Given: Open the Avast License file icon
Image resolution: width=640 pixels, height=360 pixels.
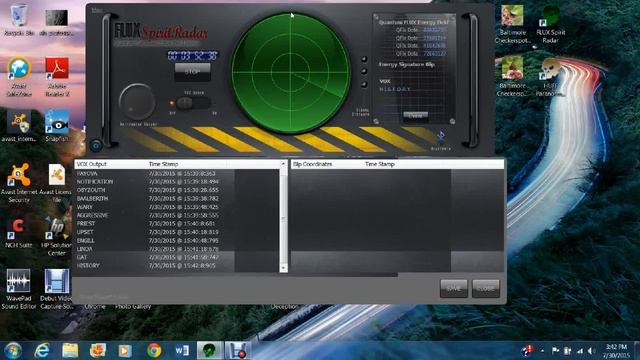Looking at the screenshot, I should click(x=57, y=182).
